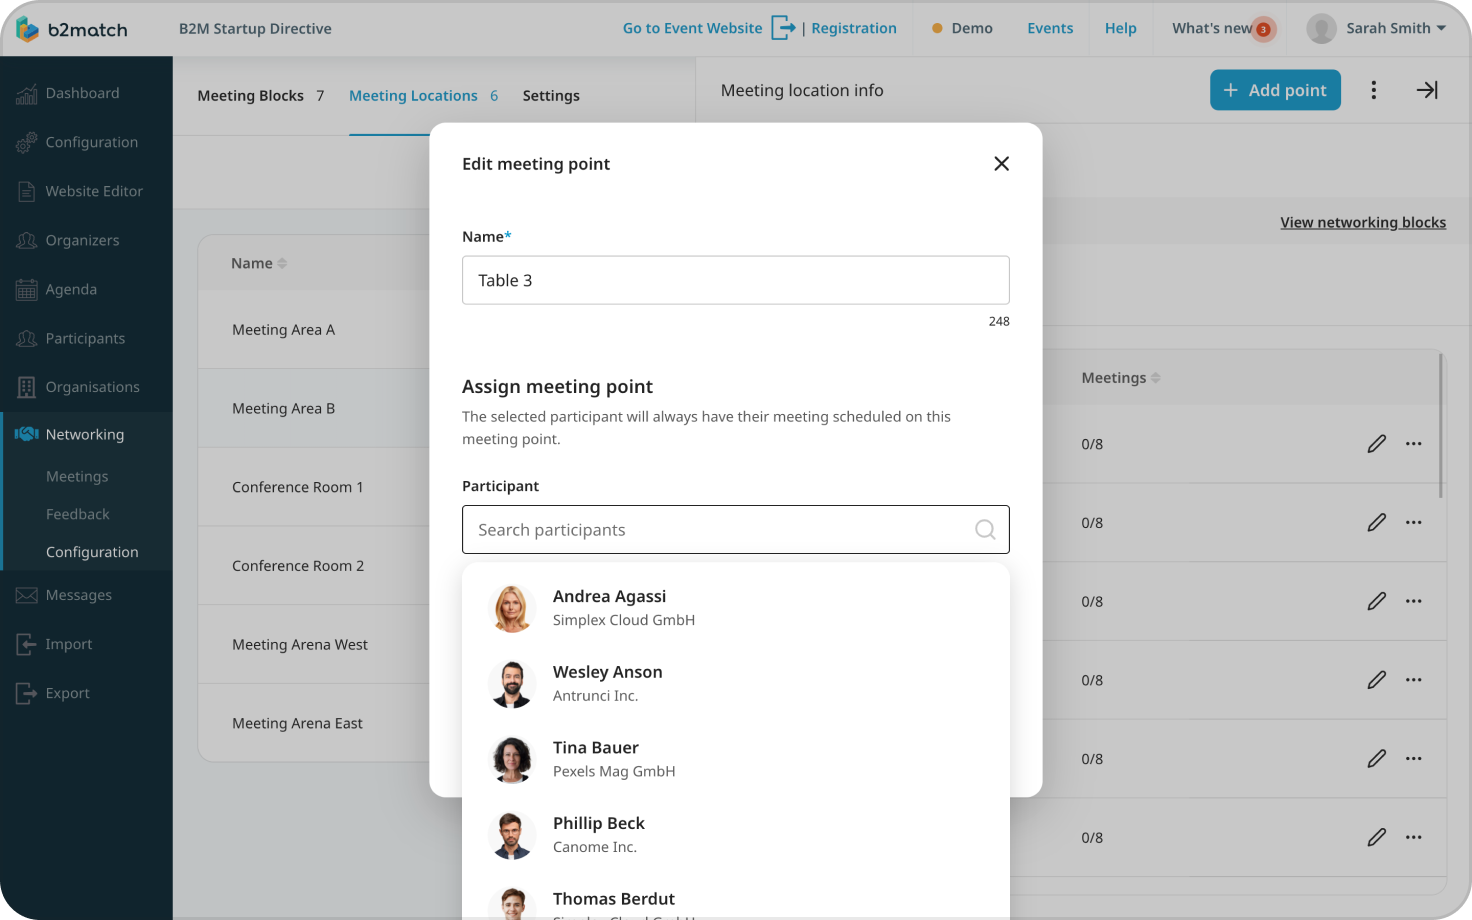Click the Go to Event Website link
Screen dimensions: 1472x920
692,28
